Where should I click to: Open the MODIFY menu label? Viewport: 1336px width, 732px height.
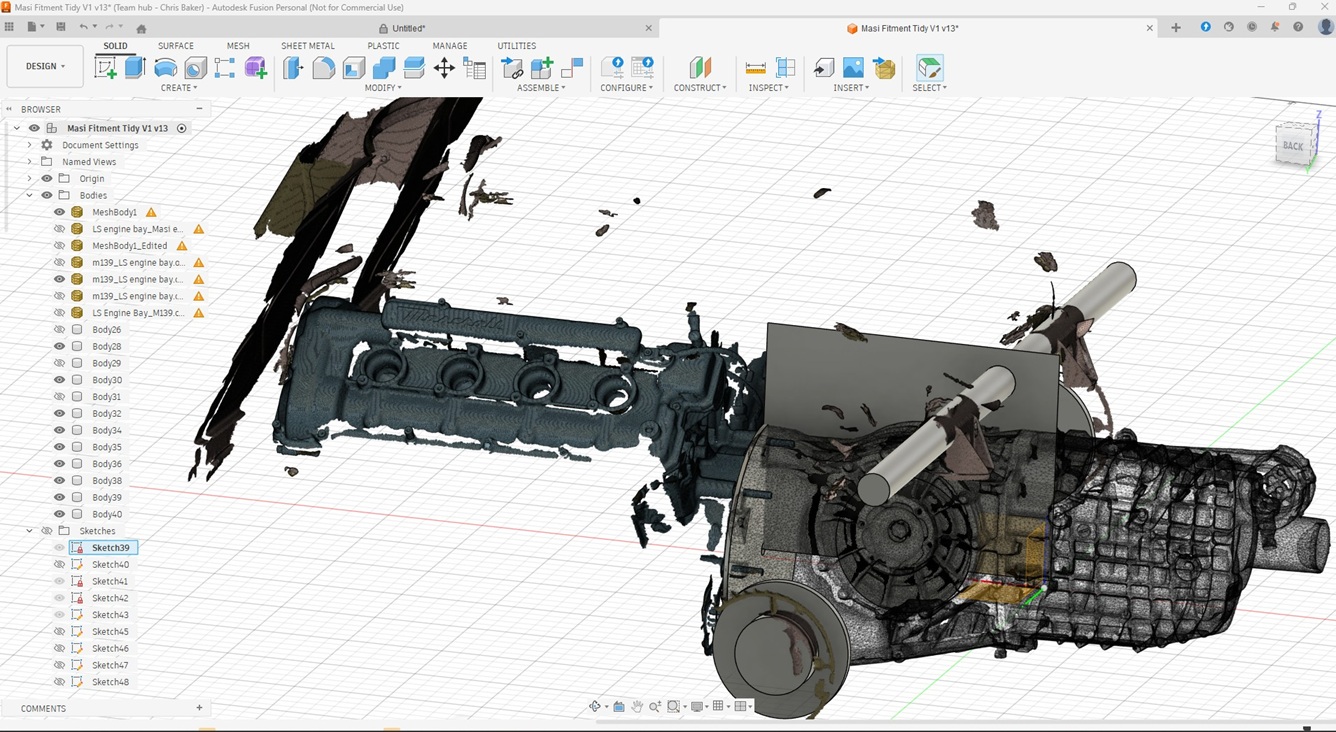382,88
